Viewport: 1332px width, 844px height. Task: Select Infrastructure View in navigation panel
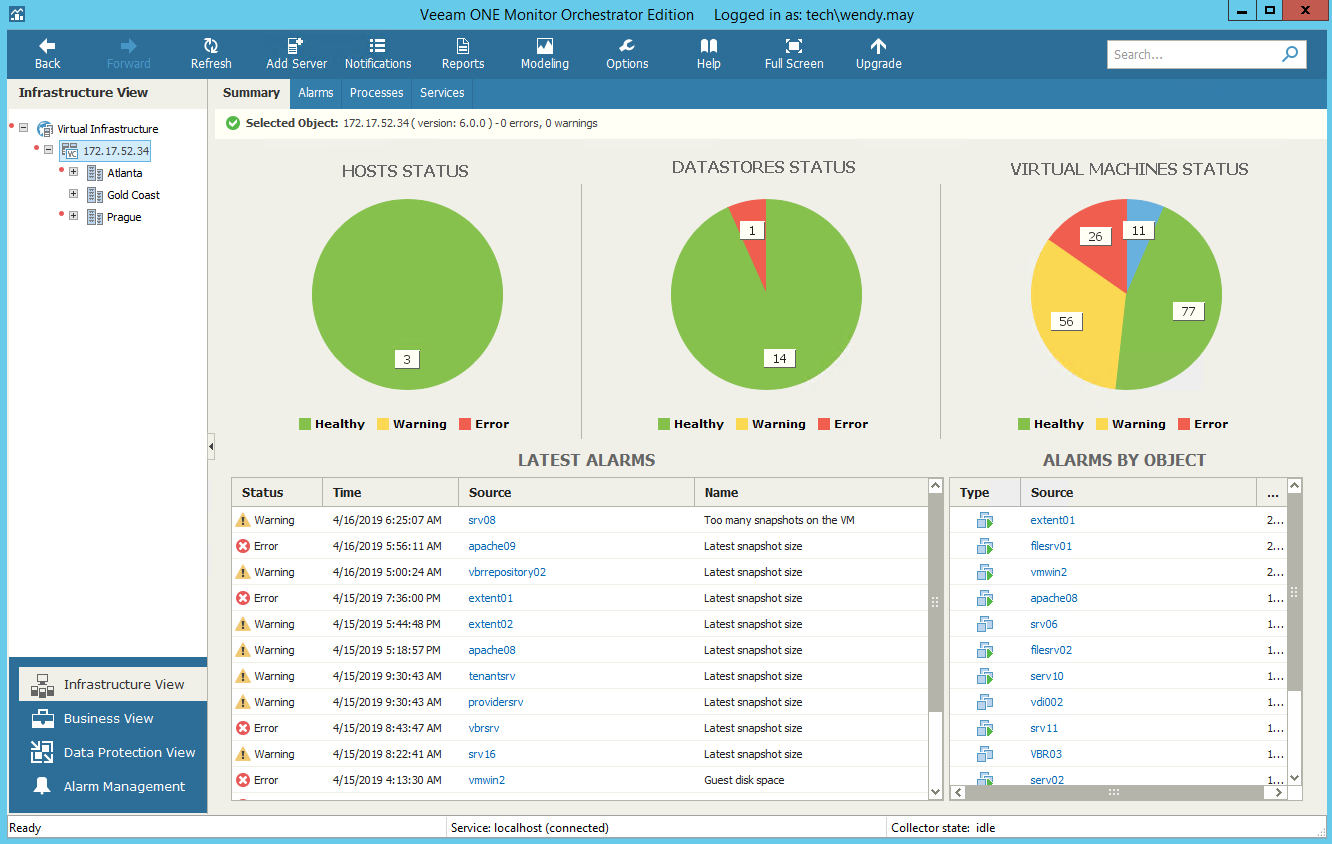coord(113,685)
